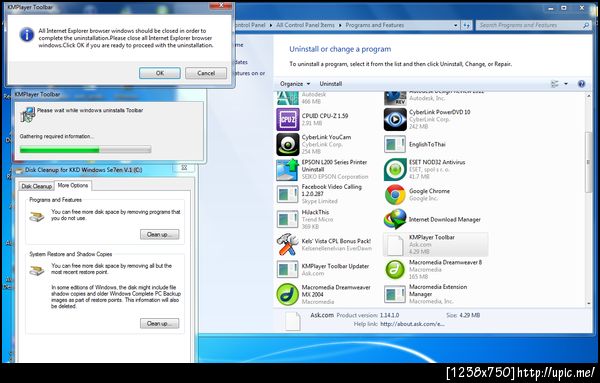The height and width of the screenshot is (383, 600).
Task: Click the Facebook Video Calling icon
Action: coord(287,194)
